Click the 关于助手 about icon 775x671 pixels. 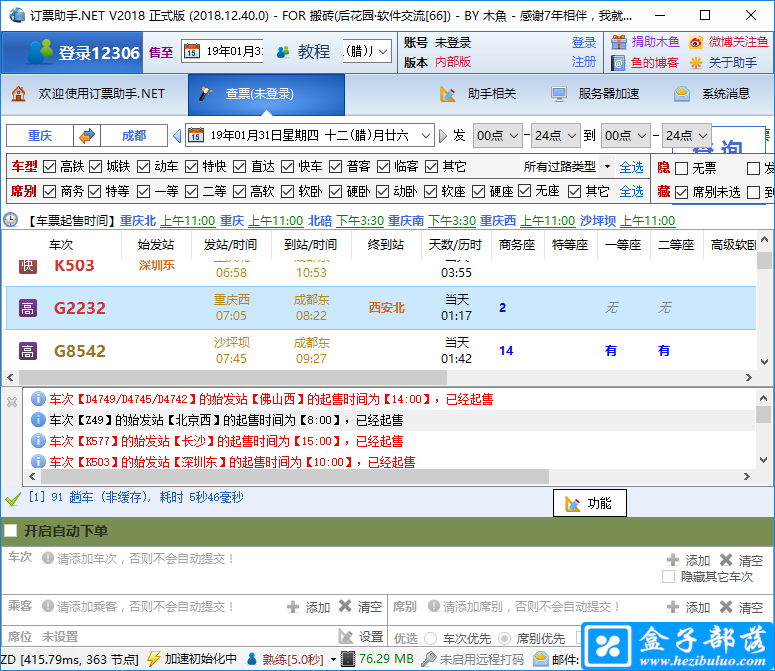696,62
